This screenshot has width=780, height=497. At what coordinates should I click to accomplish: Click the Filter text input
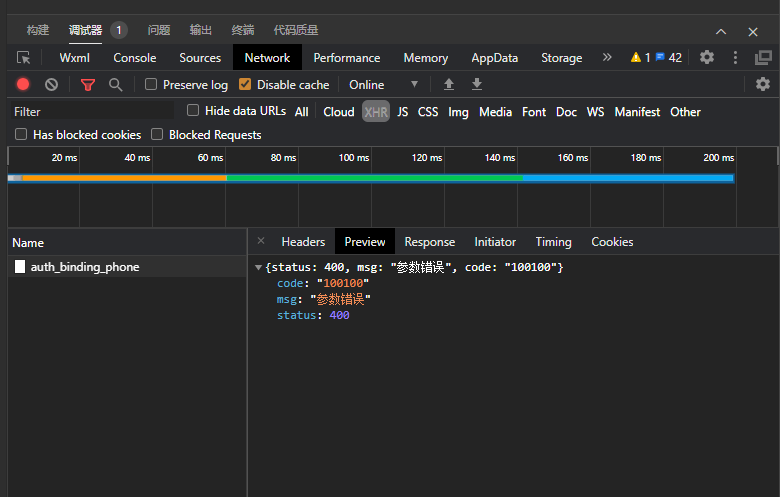coord(92,111)
